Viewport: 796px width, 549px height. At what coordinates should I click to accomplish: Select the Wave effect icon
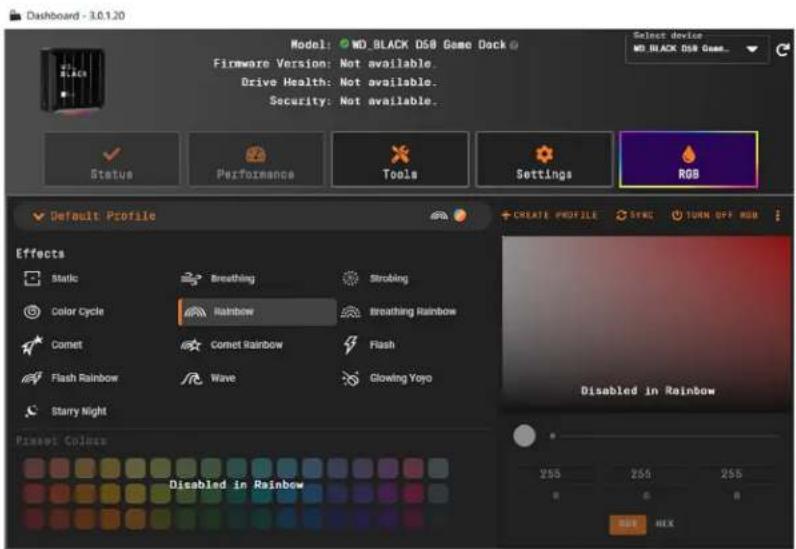pyautogui.click(x=192, y=378)
